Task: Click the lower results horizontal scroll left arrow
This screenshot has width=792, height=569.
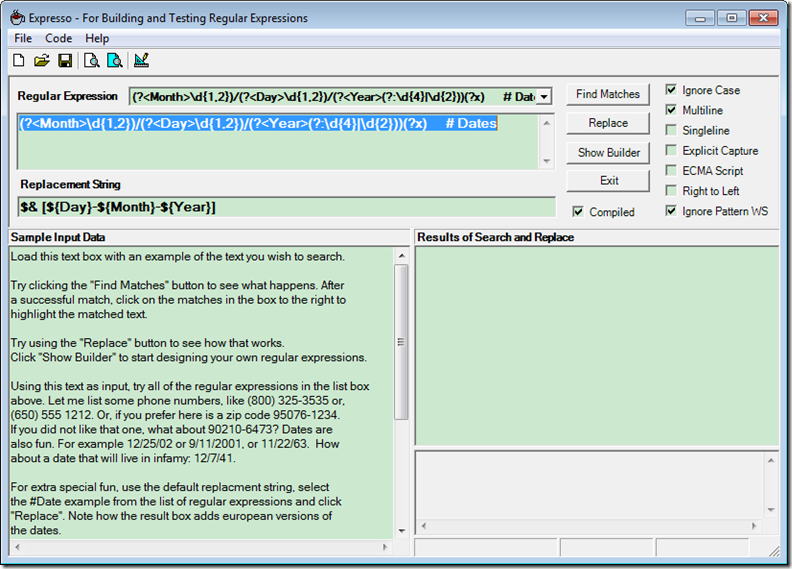Action: 424,526
